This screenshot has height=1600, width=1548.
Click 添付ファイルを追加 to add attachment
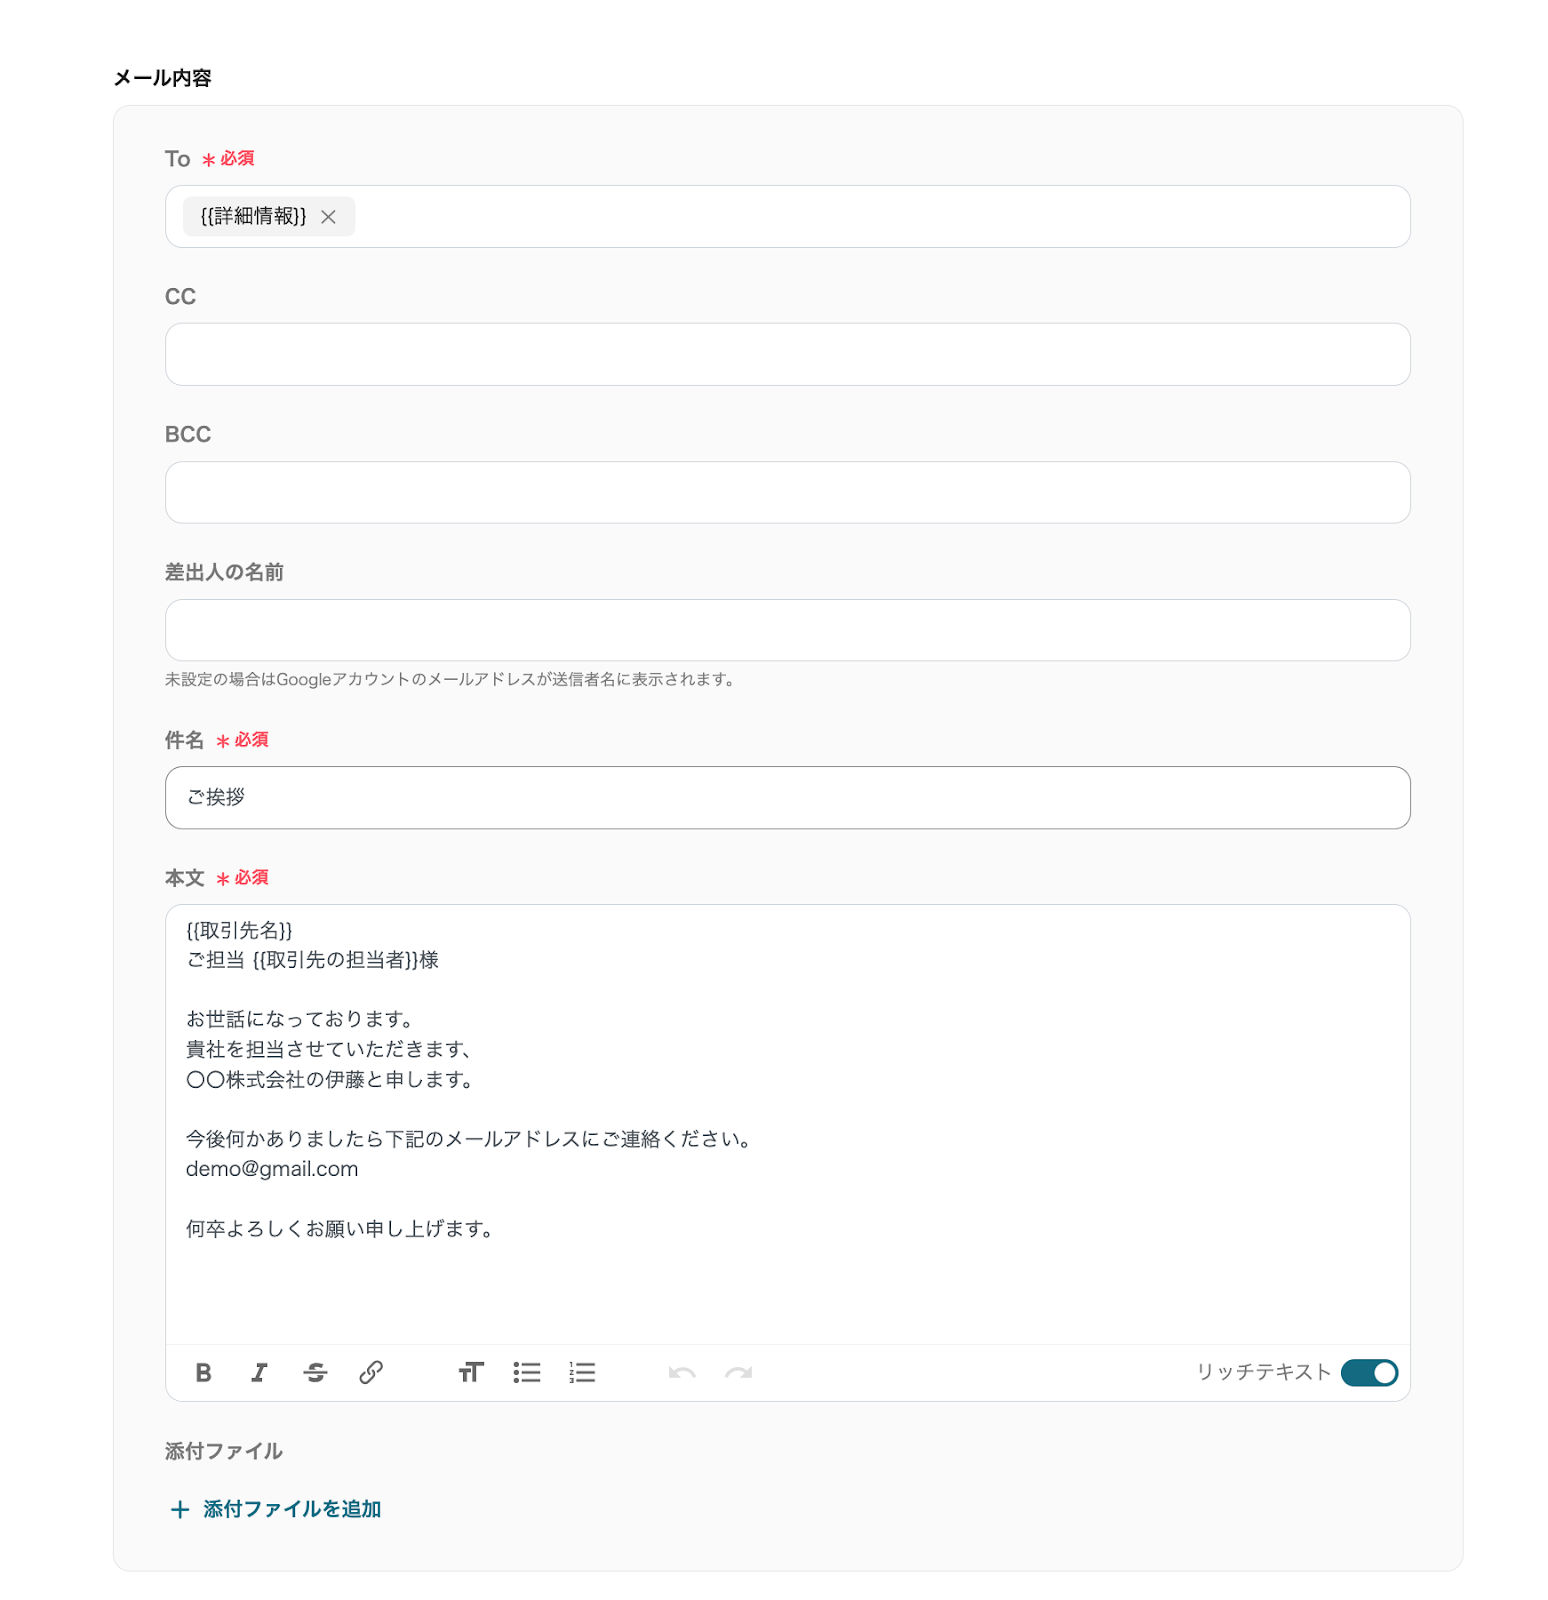point(292,1509)
